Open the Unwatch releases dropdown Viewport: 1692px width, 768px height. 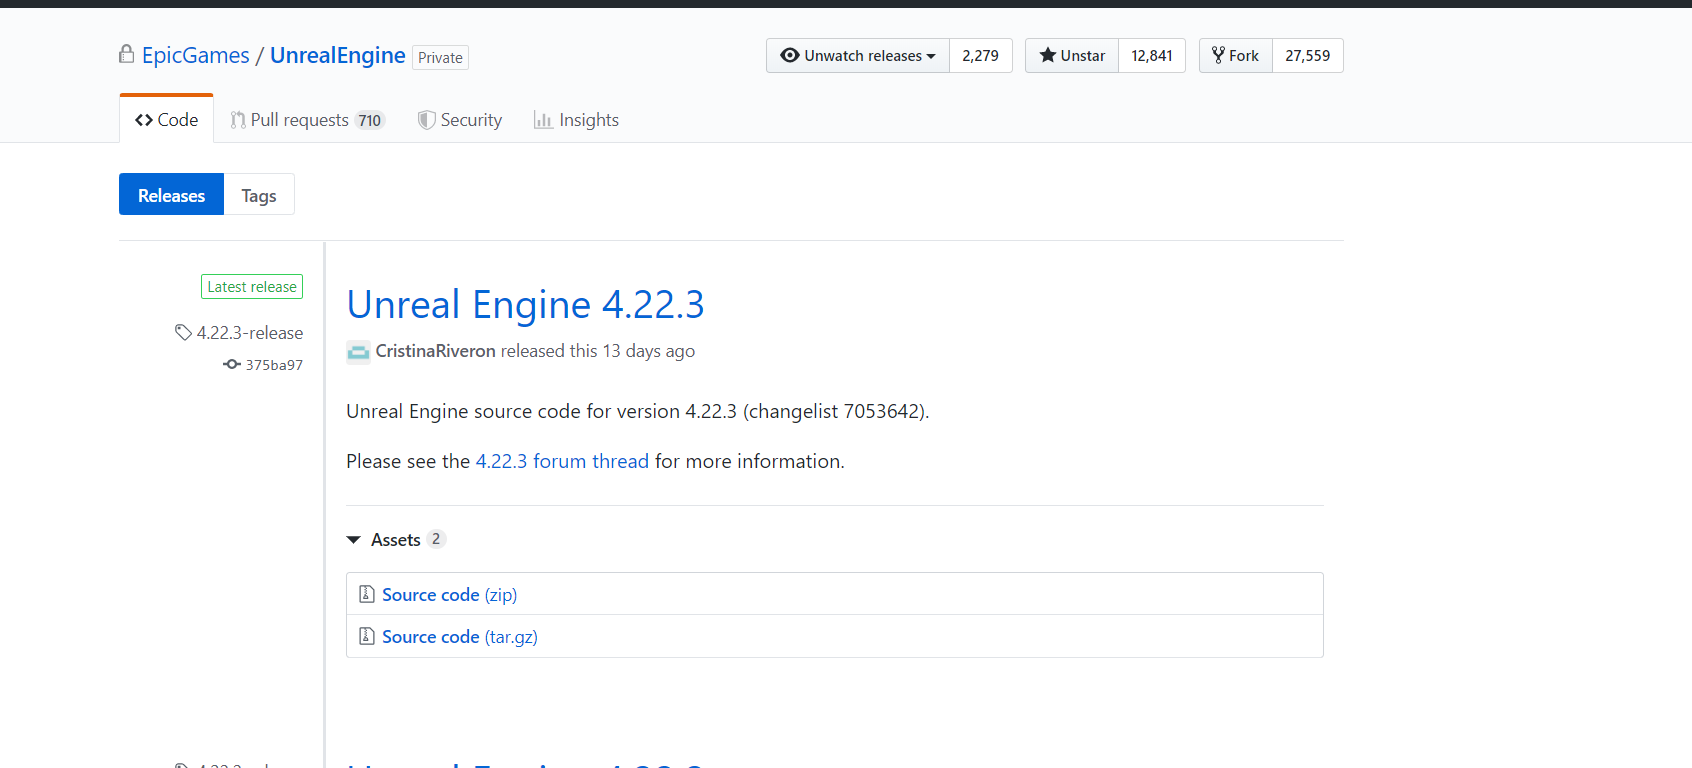click(858, 56)
